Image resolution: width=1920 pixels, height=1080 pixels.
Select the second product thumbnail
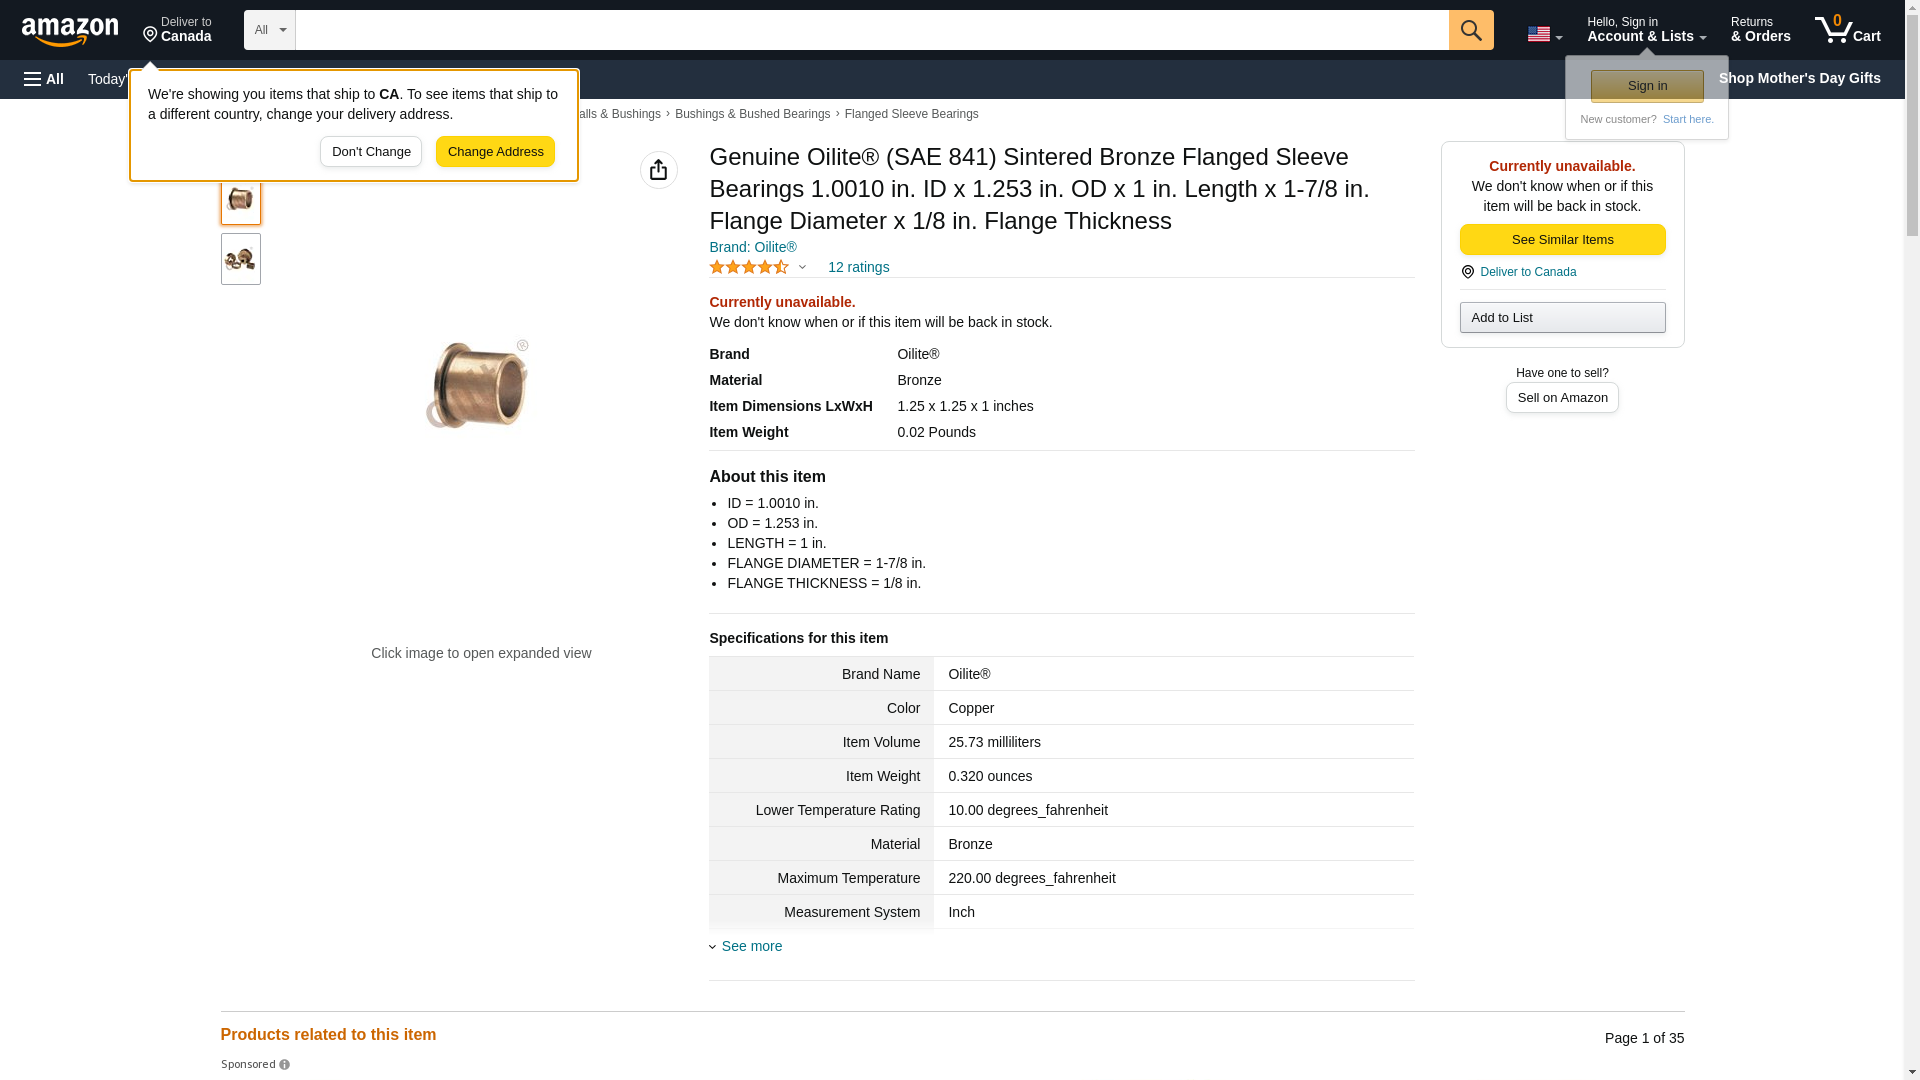tap(240, 259)
